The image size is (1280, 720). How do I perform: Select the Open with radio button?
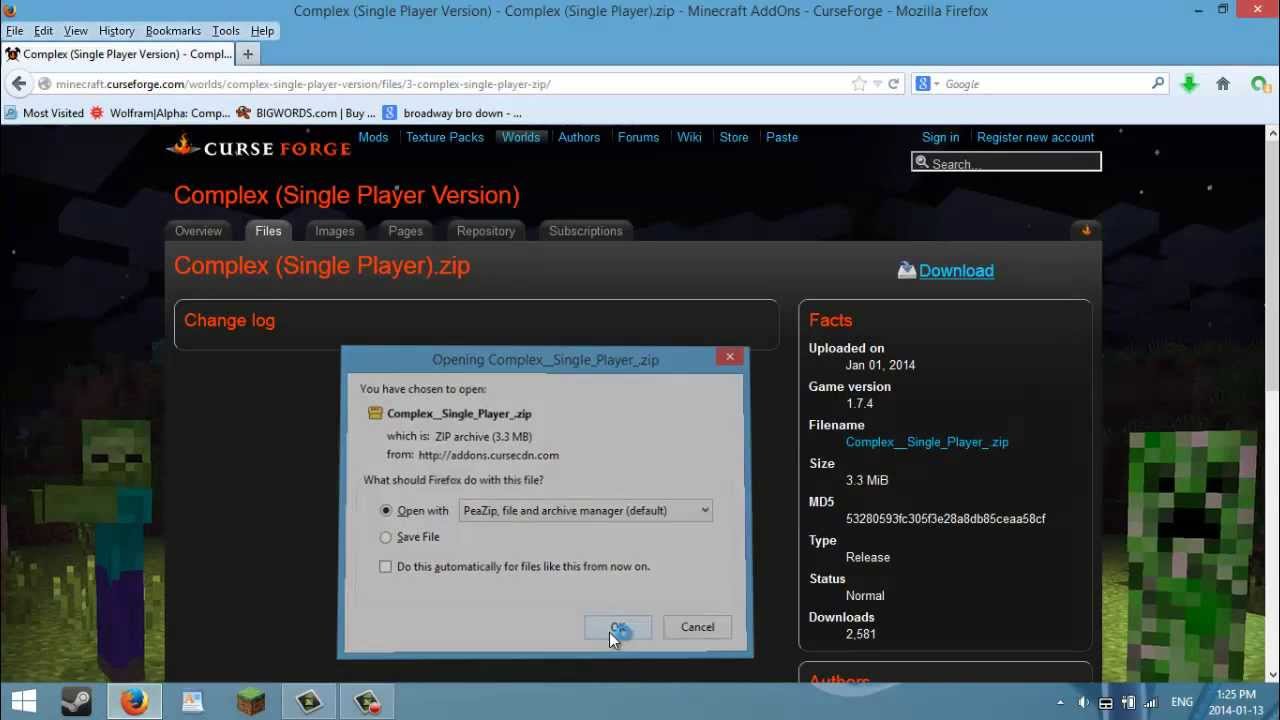click(386, 510)
